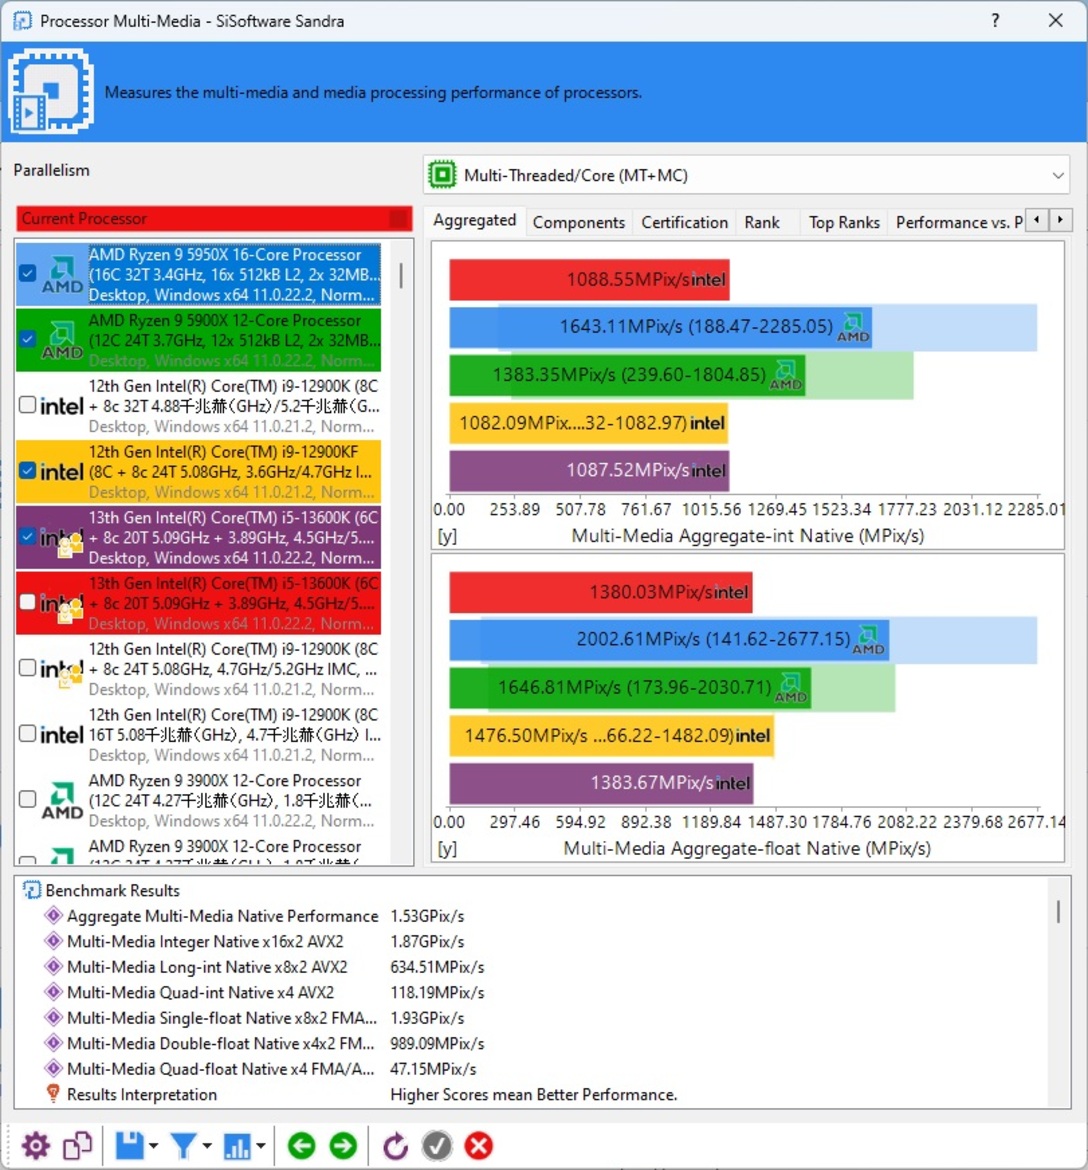Click the copy results icon
Image resolution: width=1088 pixels, height=1170 pixels.
coord(77,1146)
